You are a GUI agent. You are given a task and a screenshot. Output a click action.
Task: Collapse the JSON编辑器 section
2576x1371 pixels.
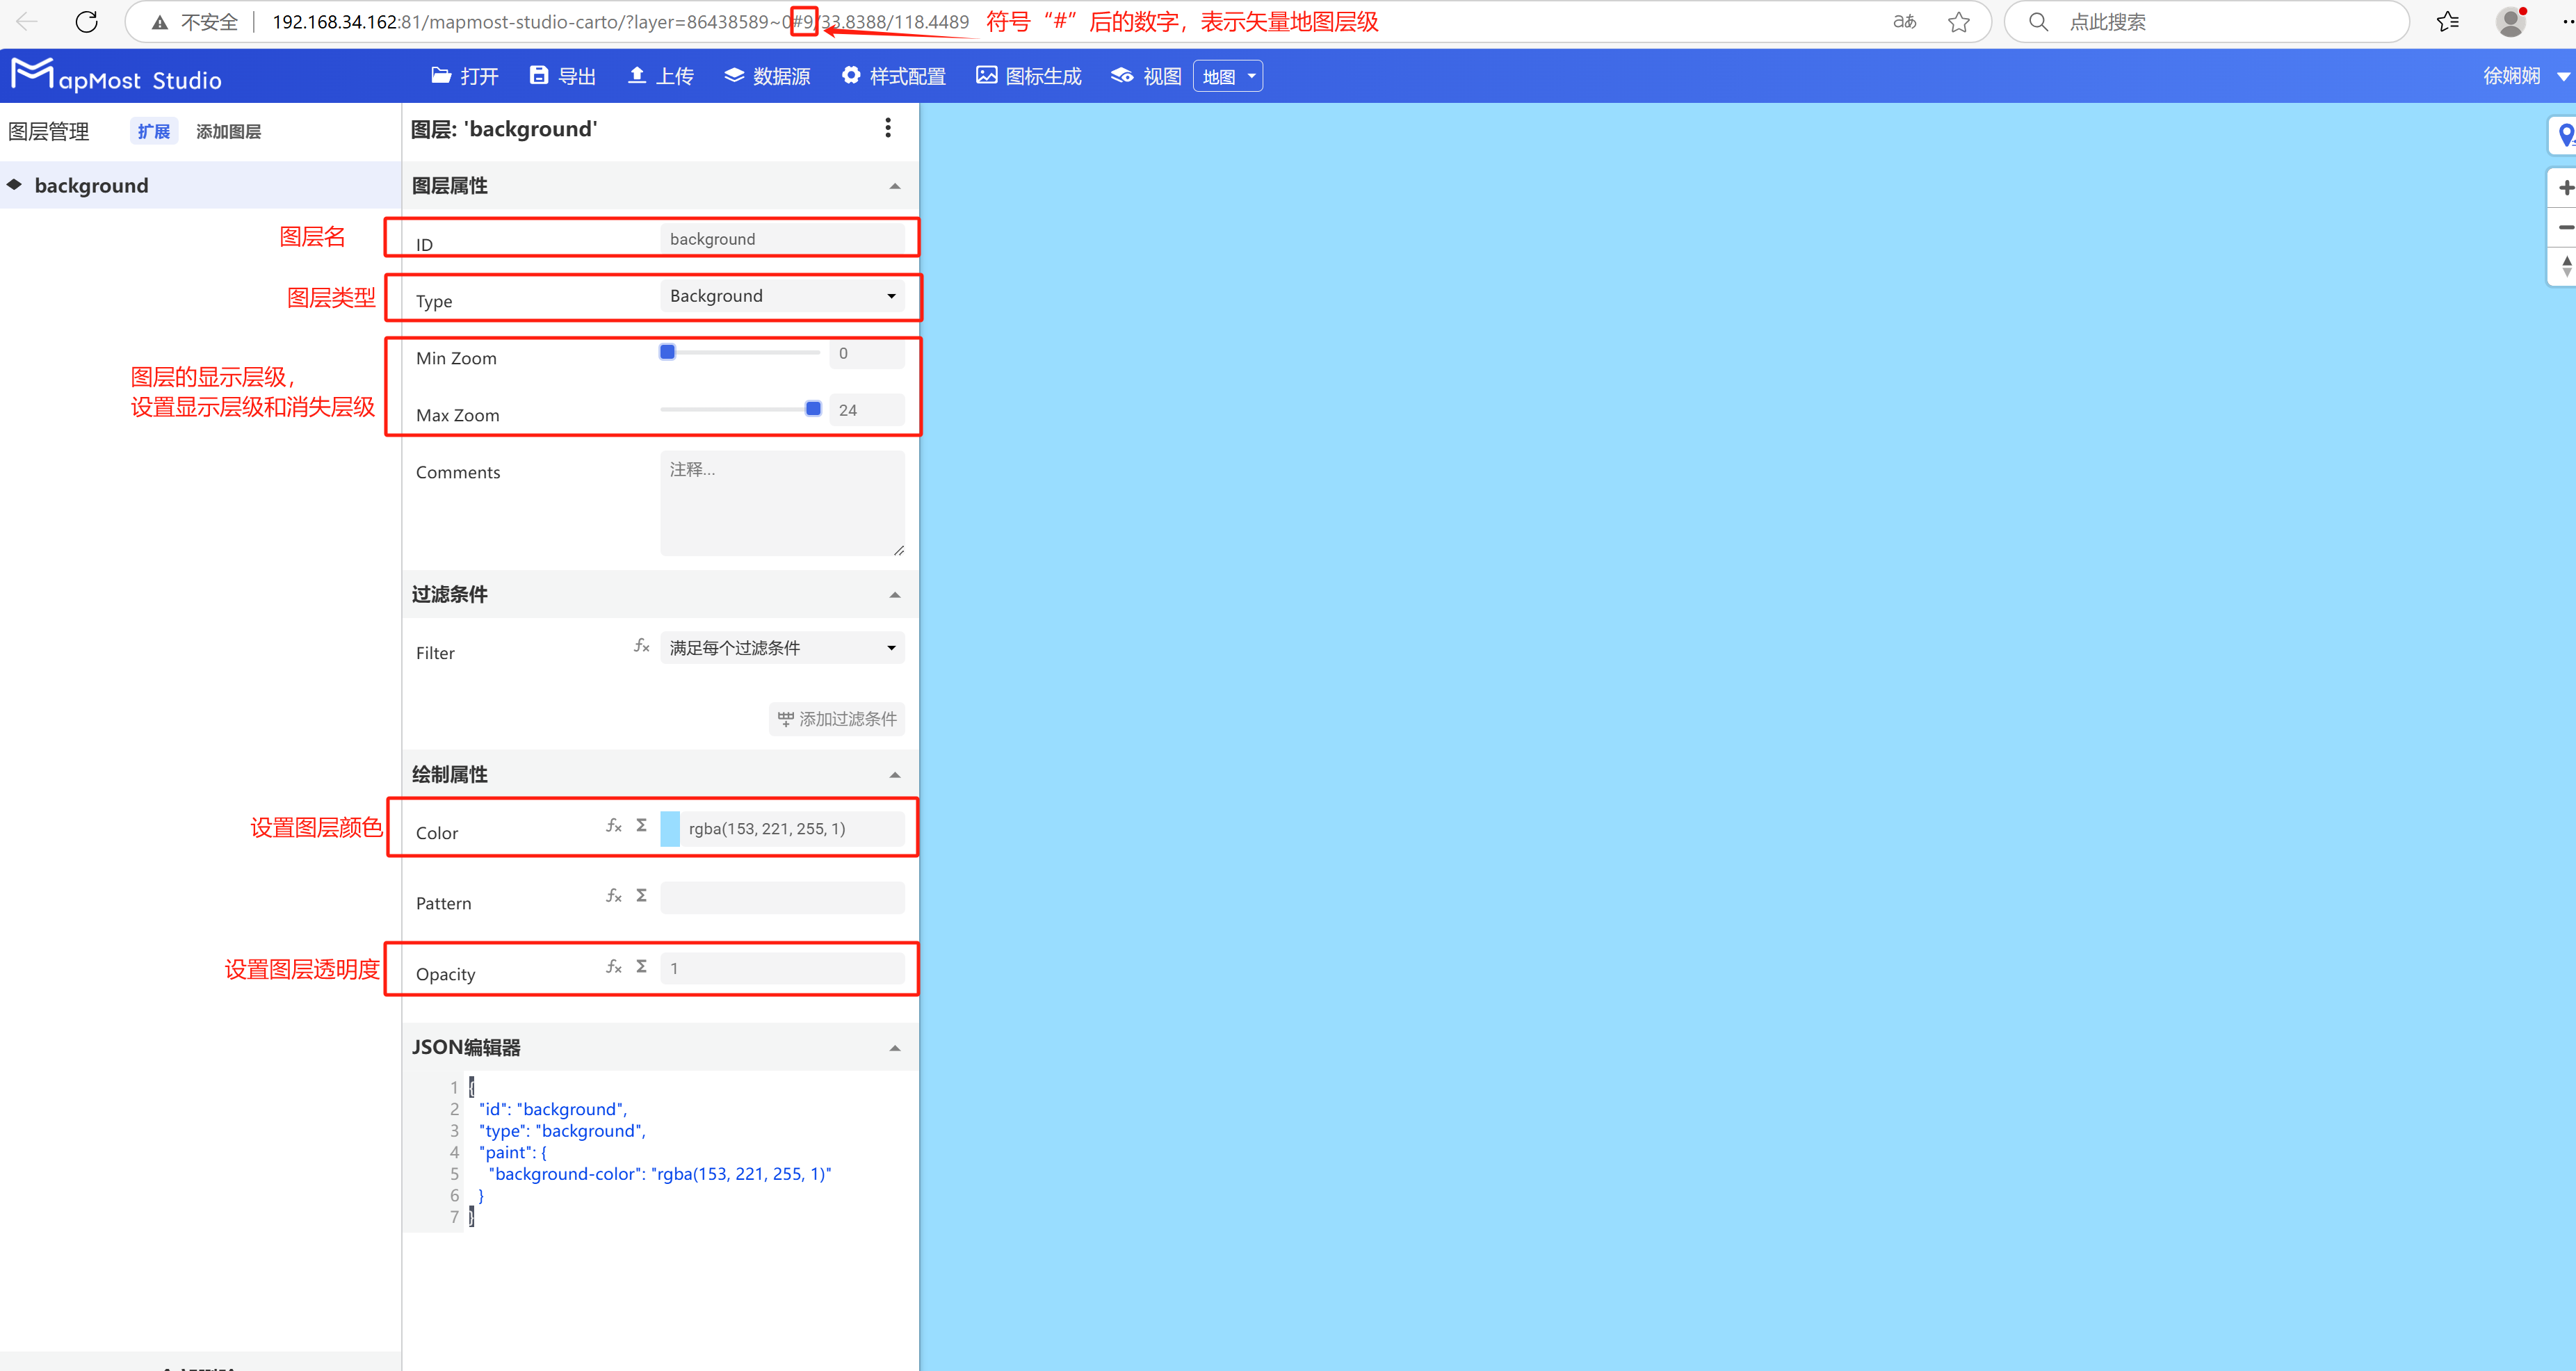point(894,1047)
